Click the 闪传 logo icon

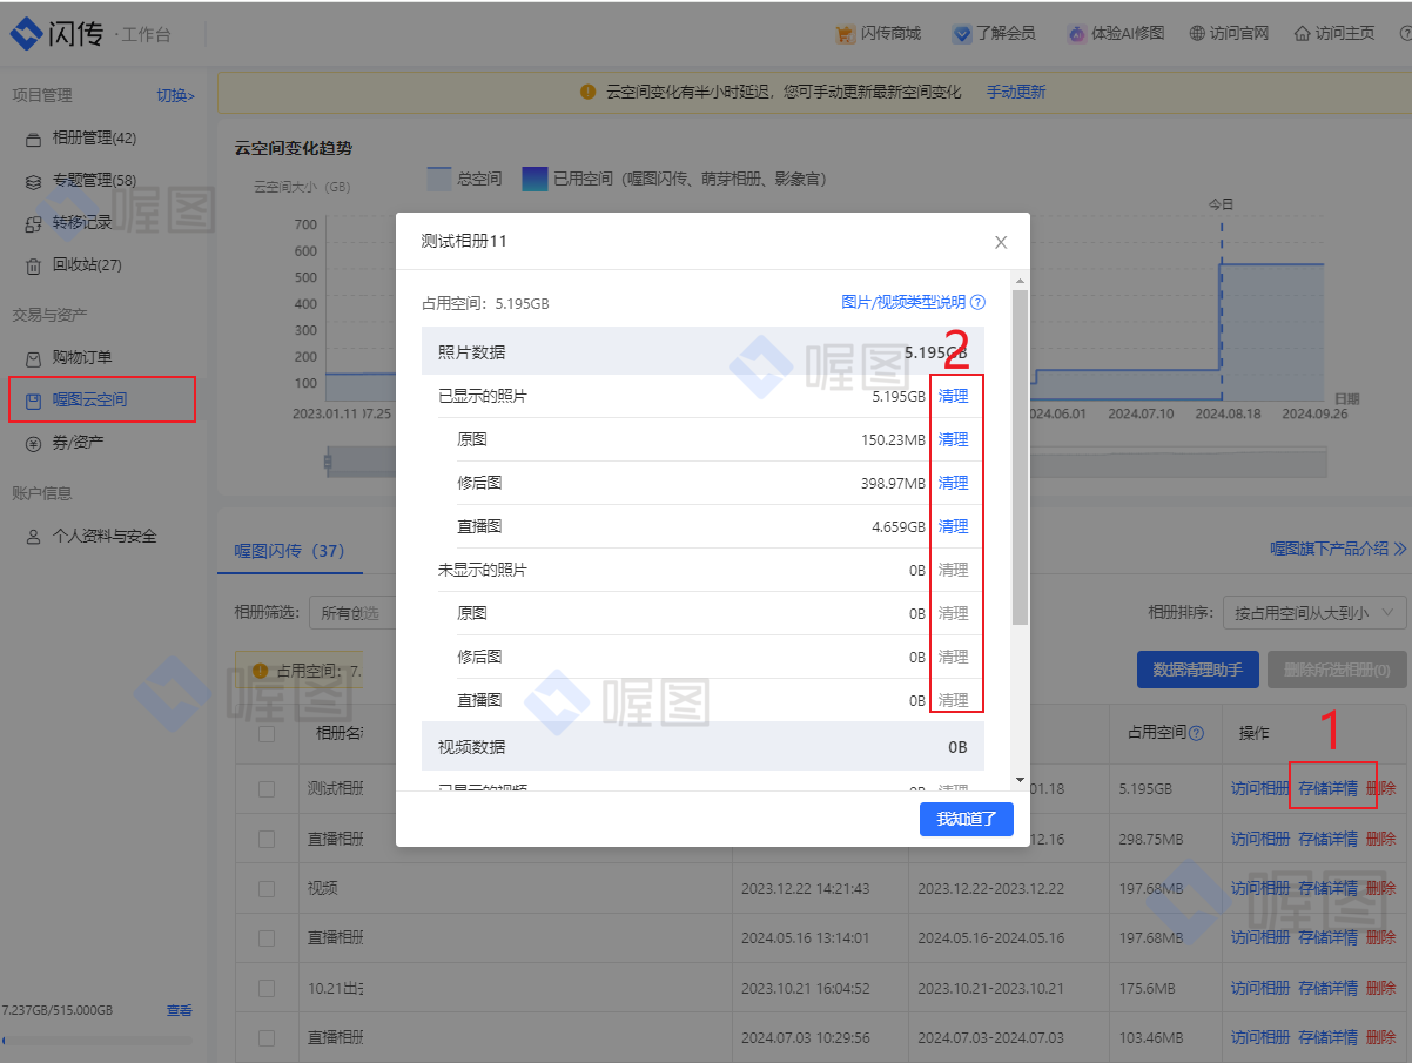[x=26, y=34]
